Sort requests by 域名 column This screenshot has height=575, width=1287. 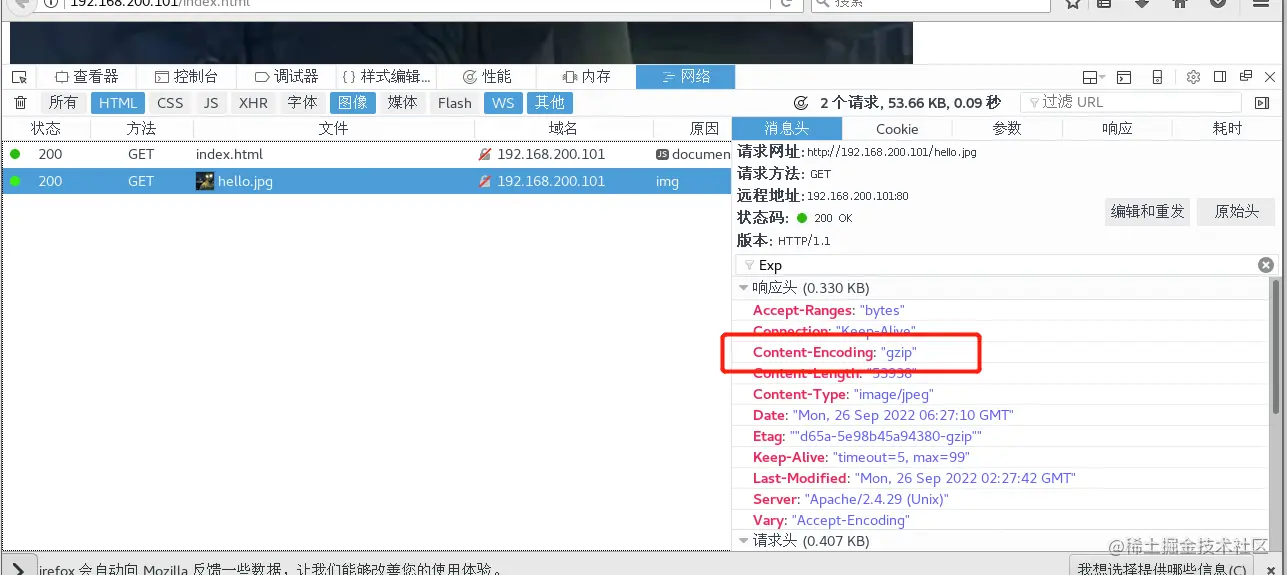tap(564, 128)
